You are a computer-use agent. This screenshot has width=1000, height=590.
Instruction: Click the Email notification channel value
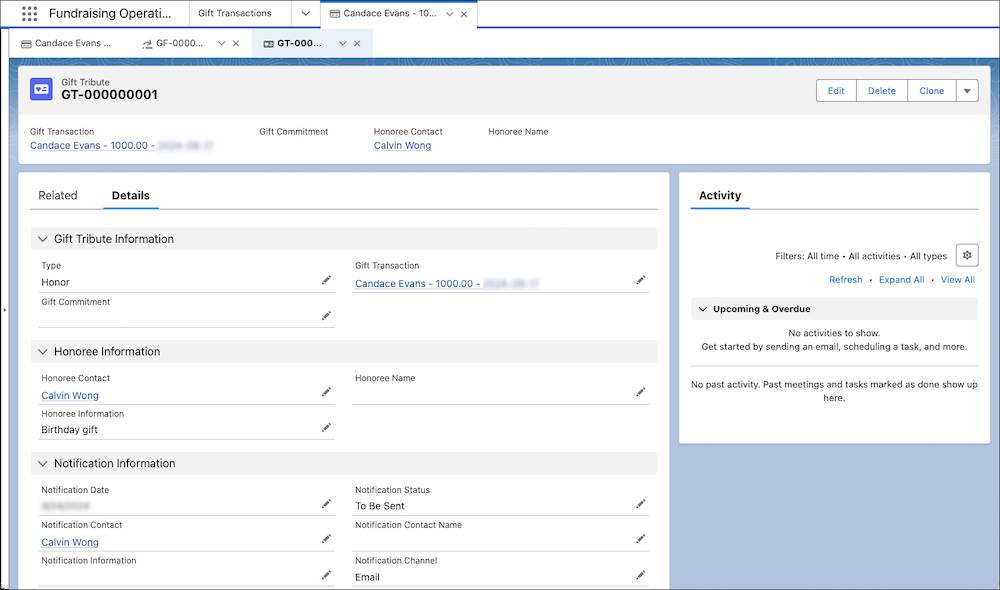click(367, 577)
